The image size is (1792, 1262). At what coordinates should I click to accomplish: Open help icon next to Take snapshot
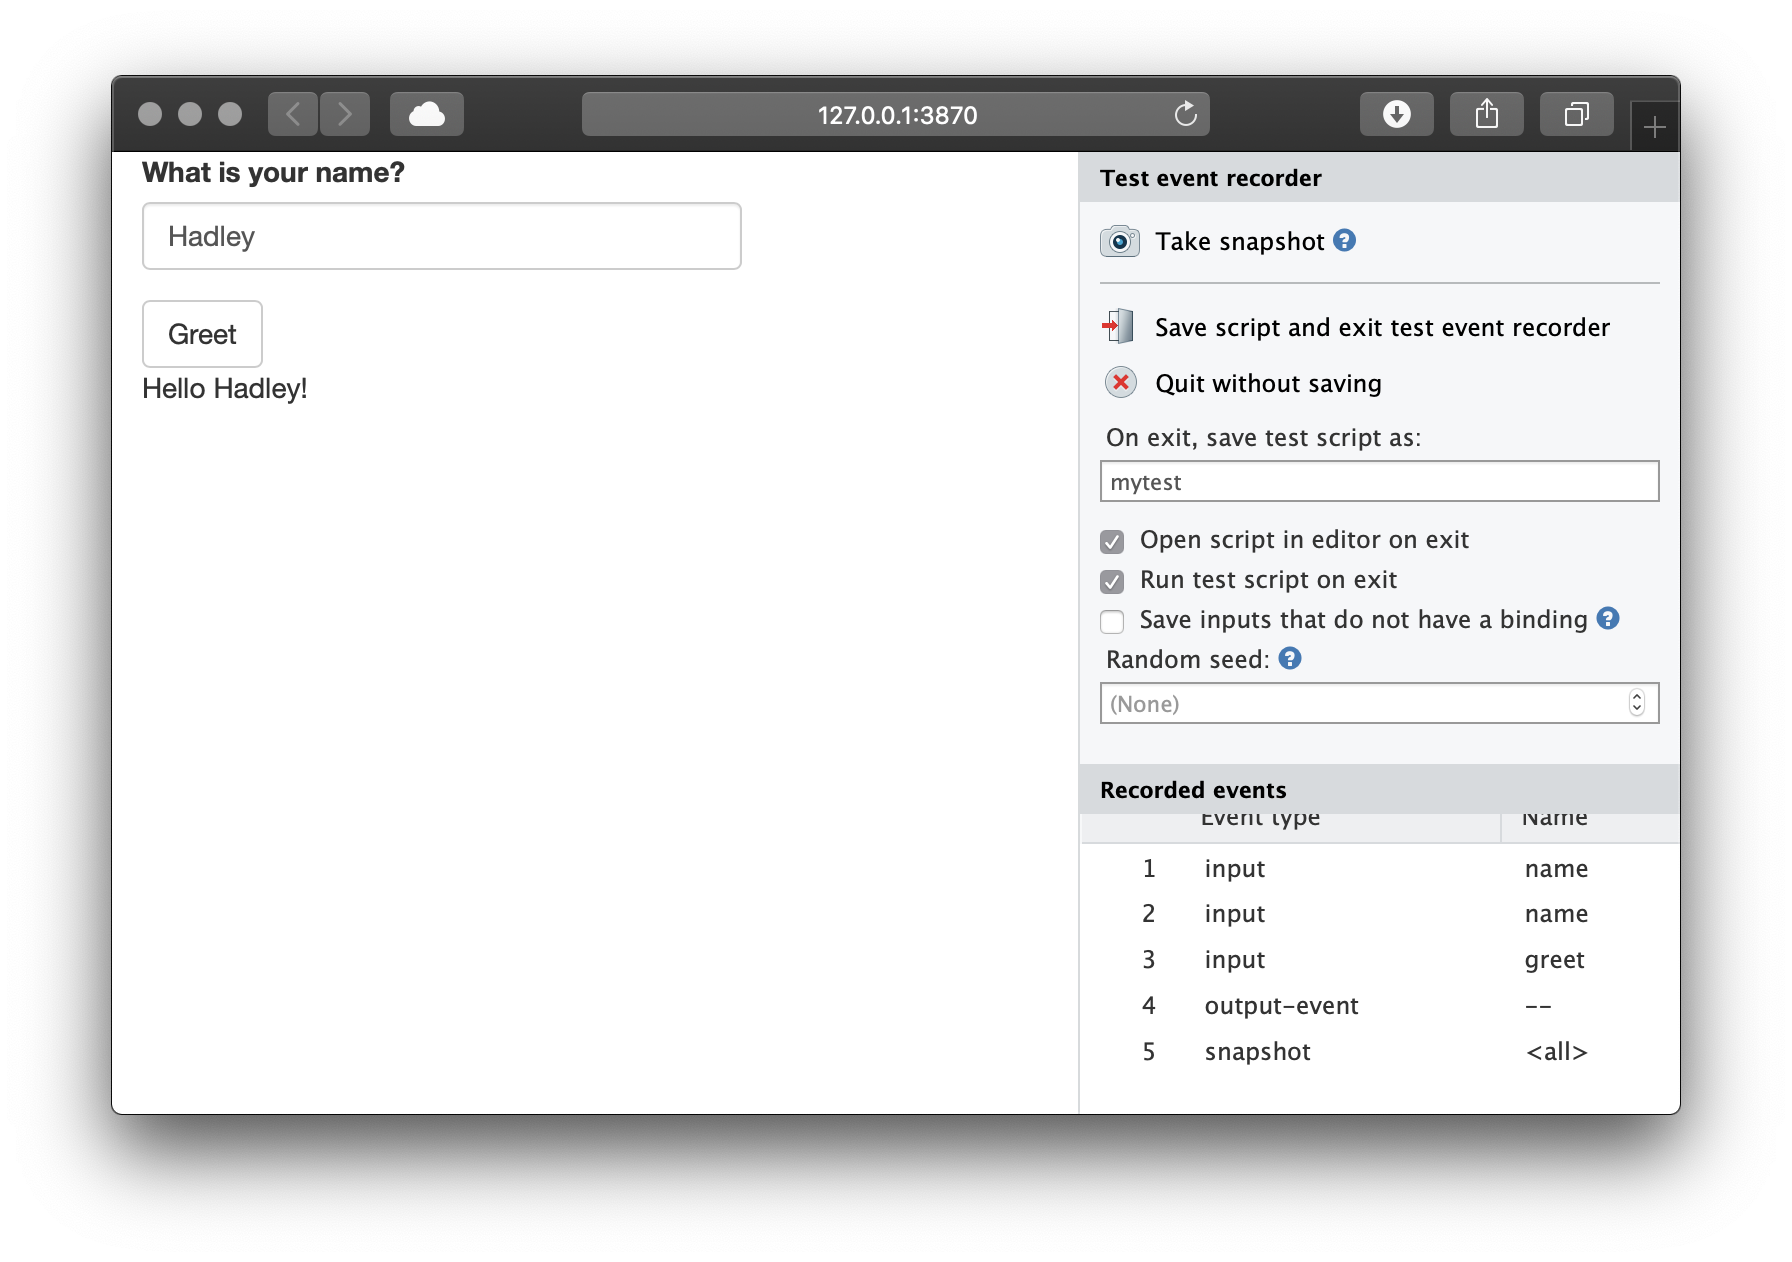coord(1345,241)
